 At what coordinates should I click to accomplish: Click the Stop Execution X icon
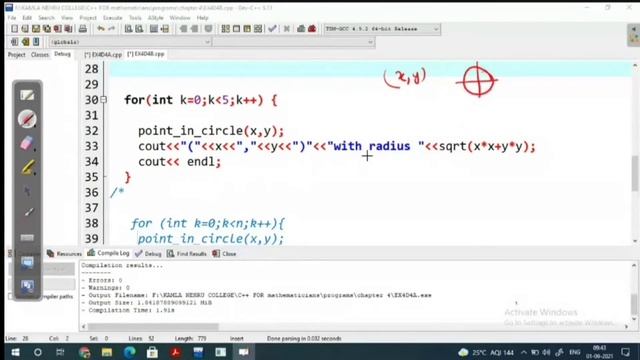(287, 29)
